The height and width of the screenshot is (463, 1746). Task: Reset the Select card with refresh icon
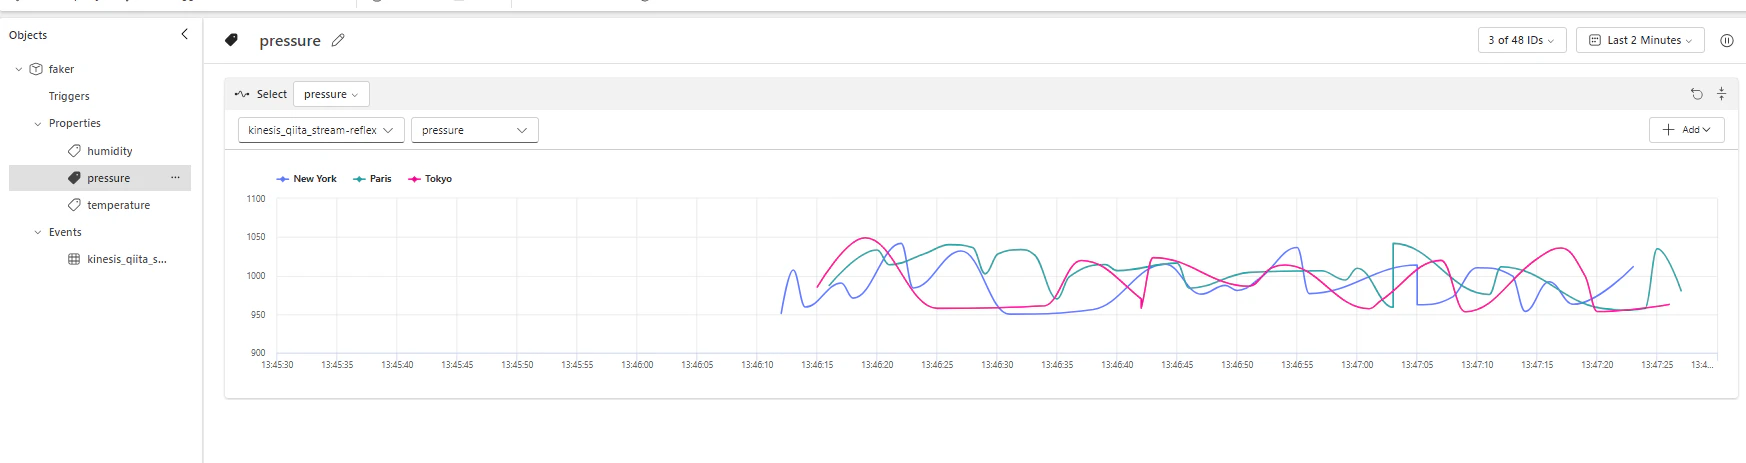point(1697,94)
